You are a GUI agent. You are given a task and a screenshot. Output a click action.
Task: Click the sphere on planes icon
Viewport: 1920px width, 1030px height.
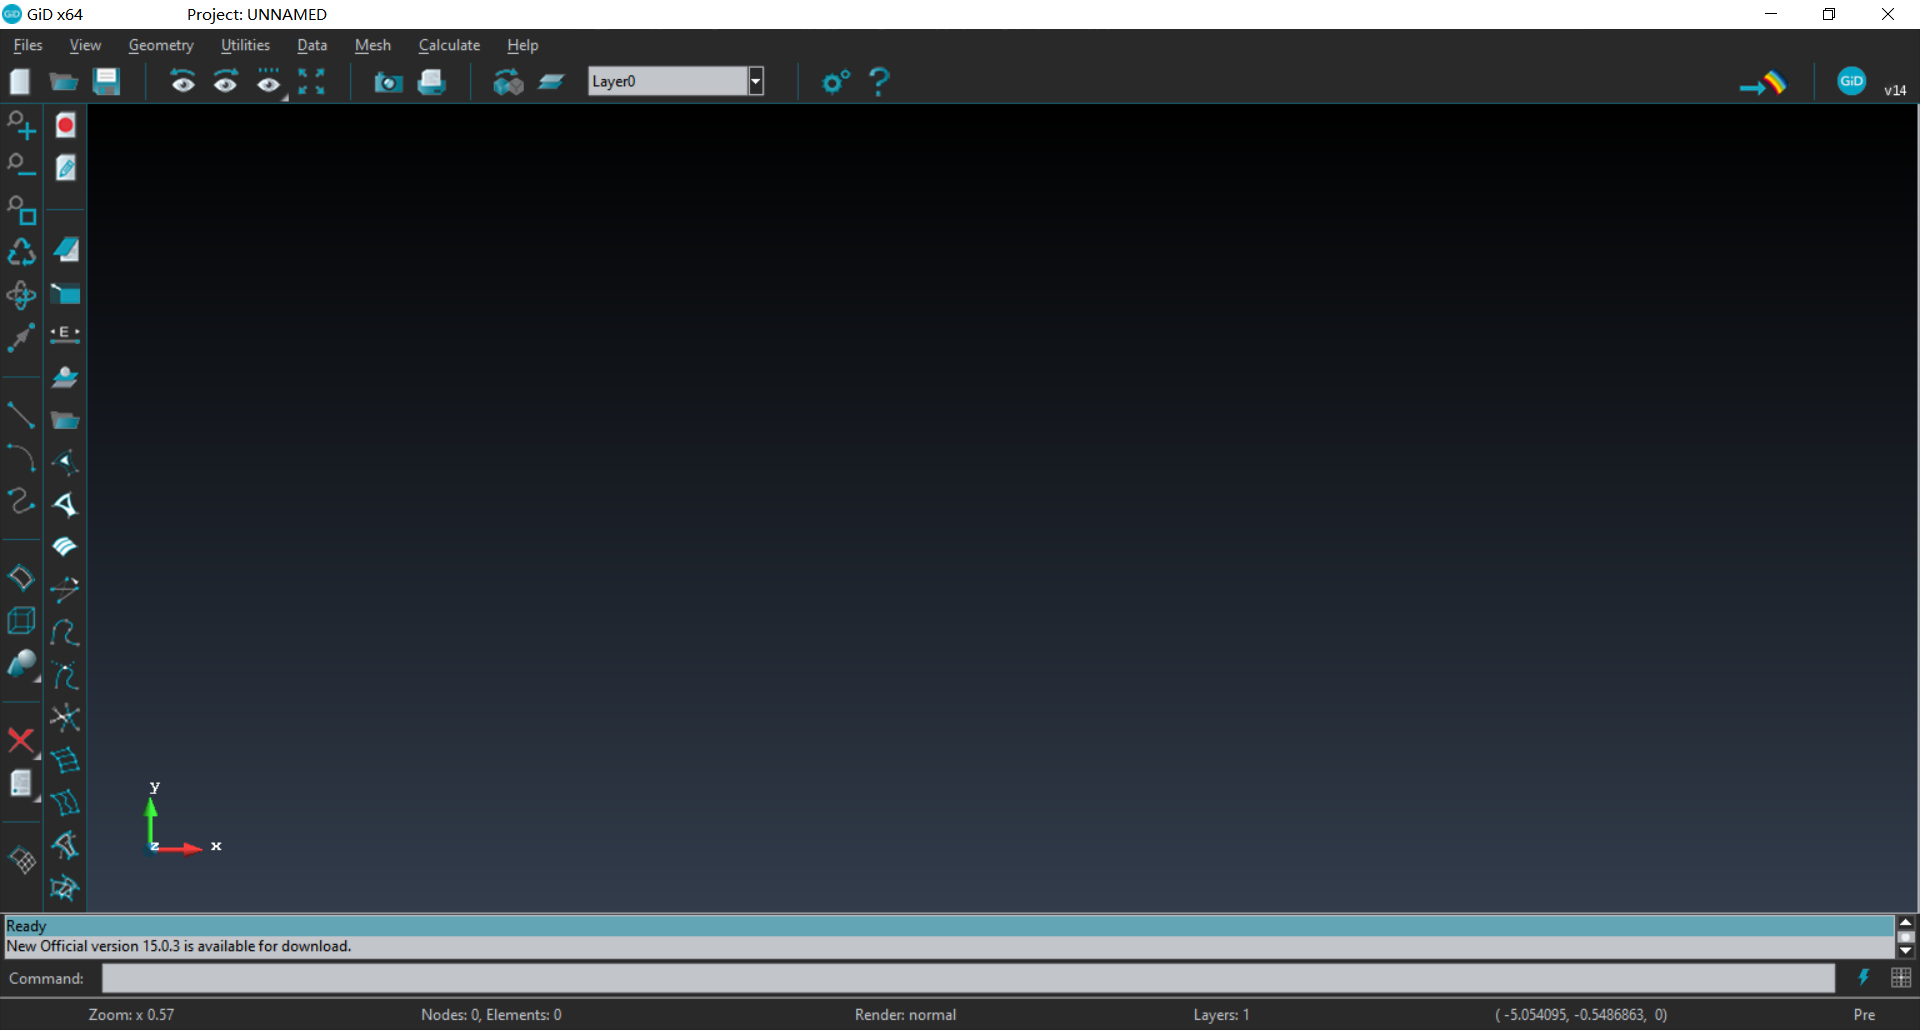(x=65, y=377)
